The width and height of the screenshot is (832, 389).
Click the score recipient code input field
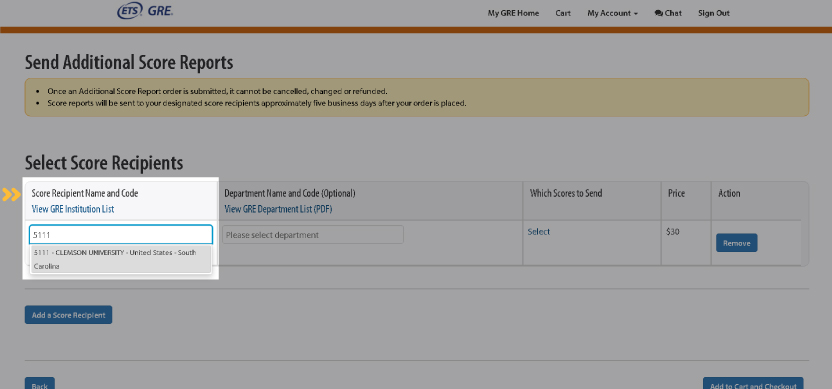121,235
